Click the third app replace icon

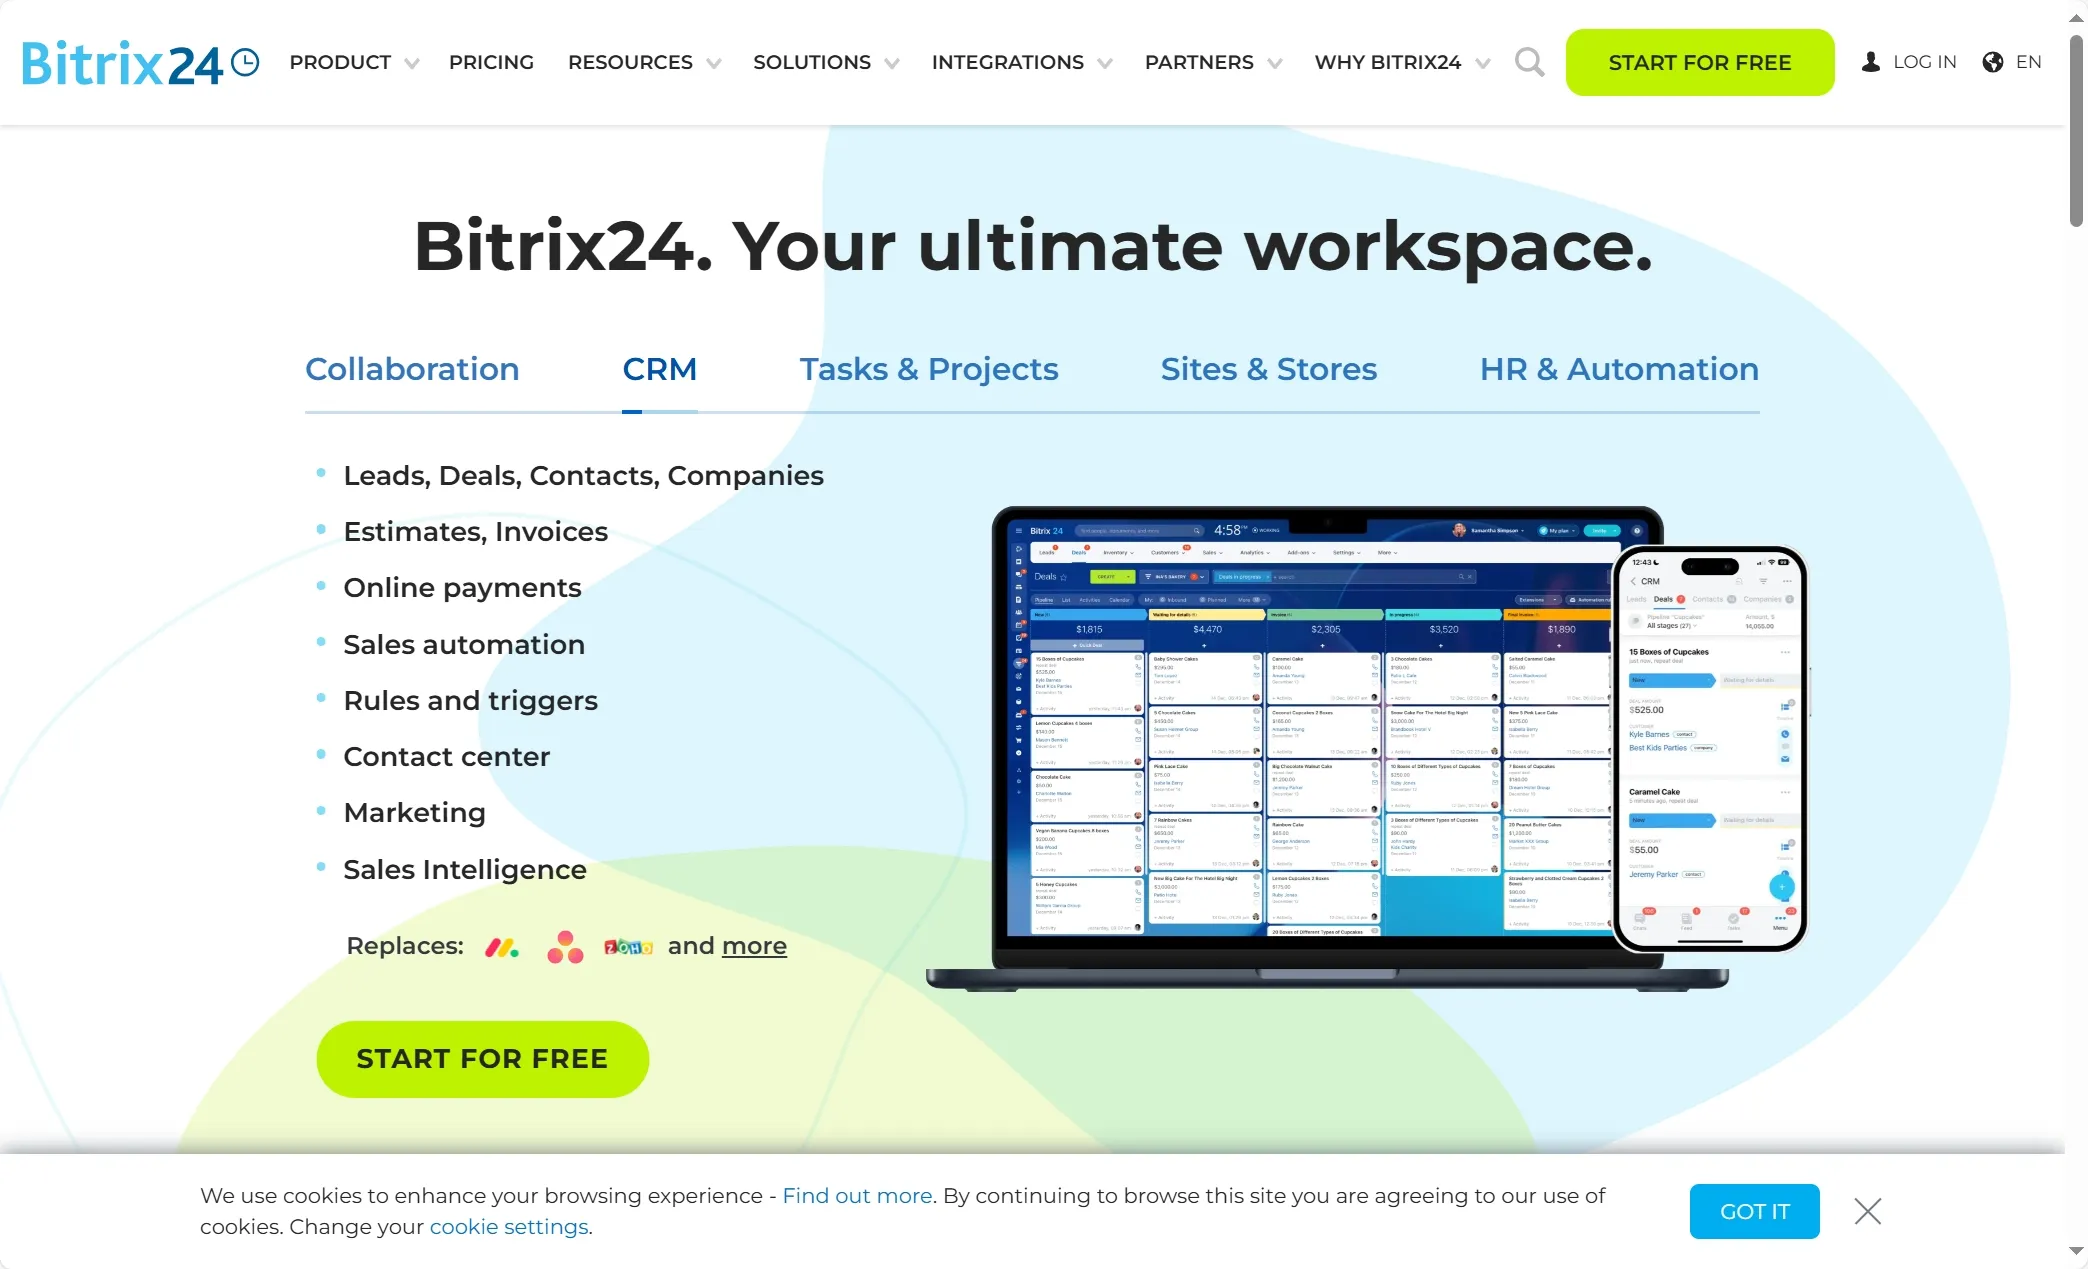click(x=629, y=945)
